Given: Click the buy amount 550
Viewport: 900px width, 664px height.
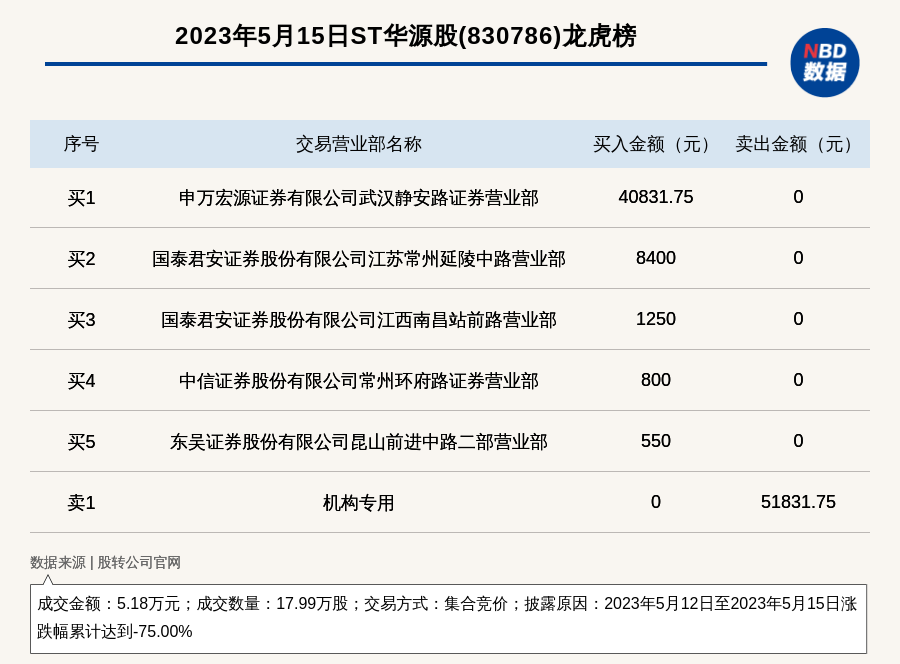Looking at the screenshot, I should point(655,441).
